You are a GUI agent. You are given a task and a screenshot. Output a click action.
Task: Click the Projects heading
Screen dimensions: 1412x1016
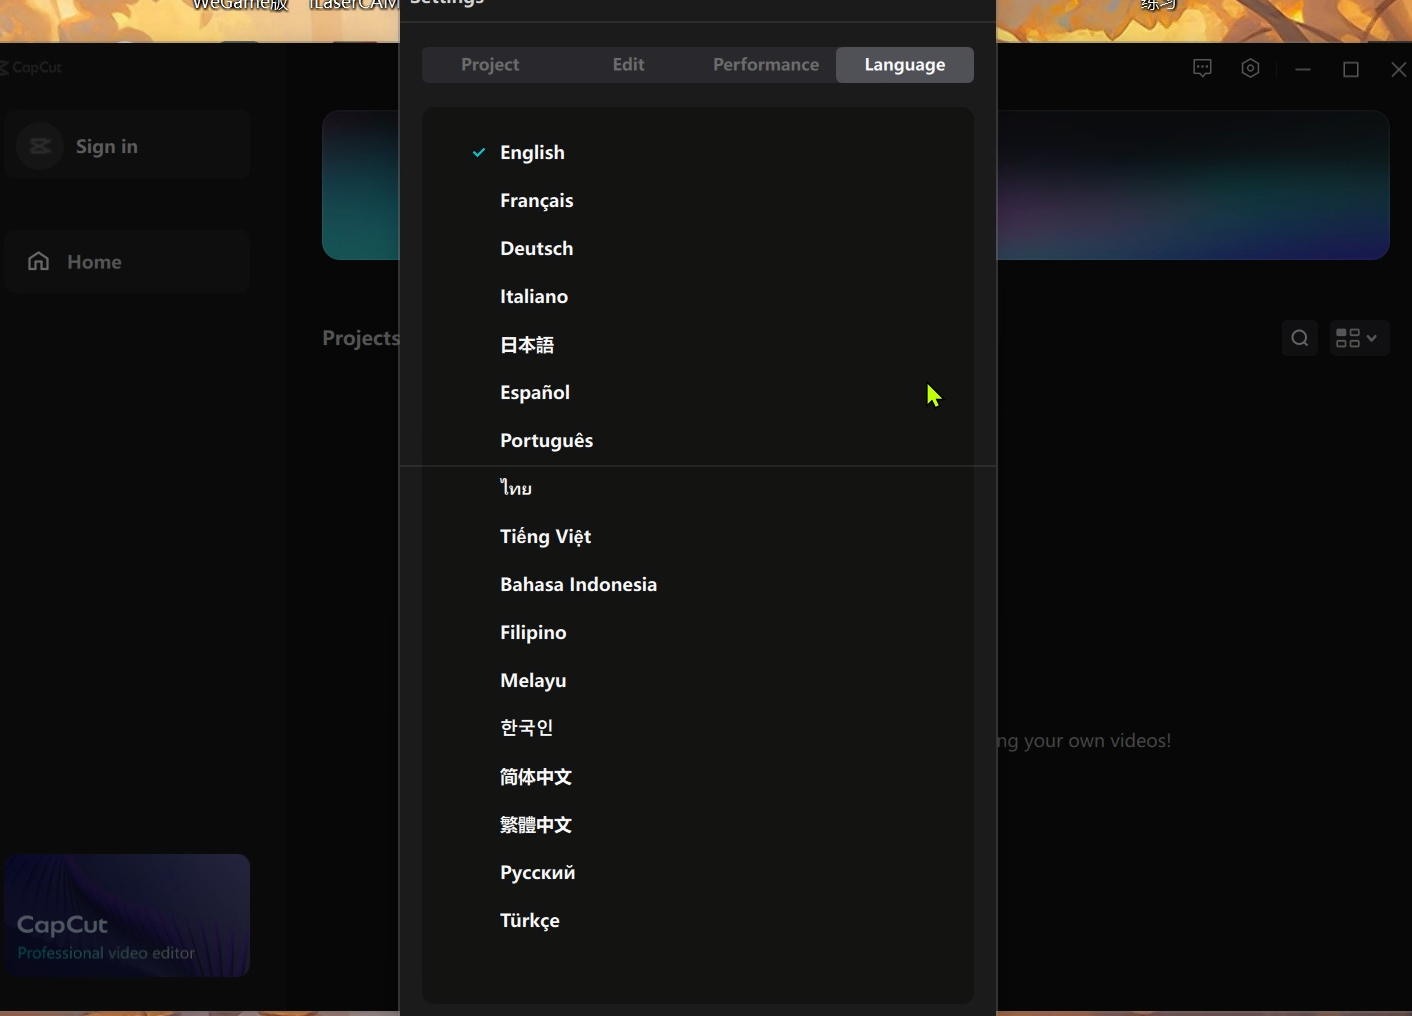361,338
